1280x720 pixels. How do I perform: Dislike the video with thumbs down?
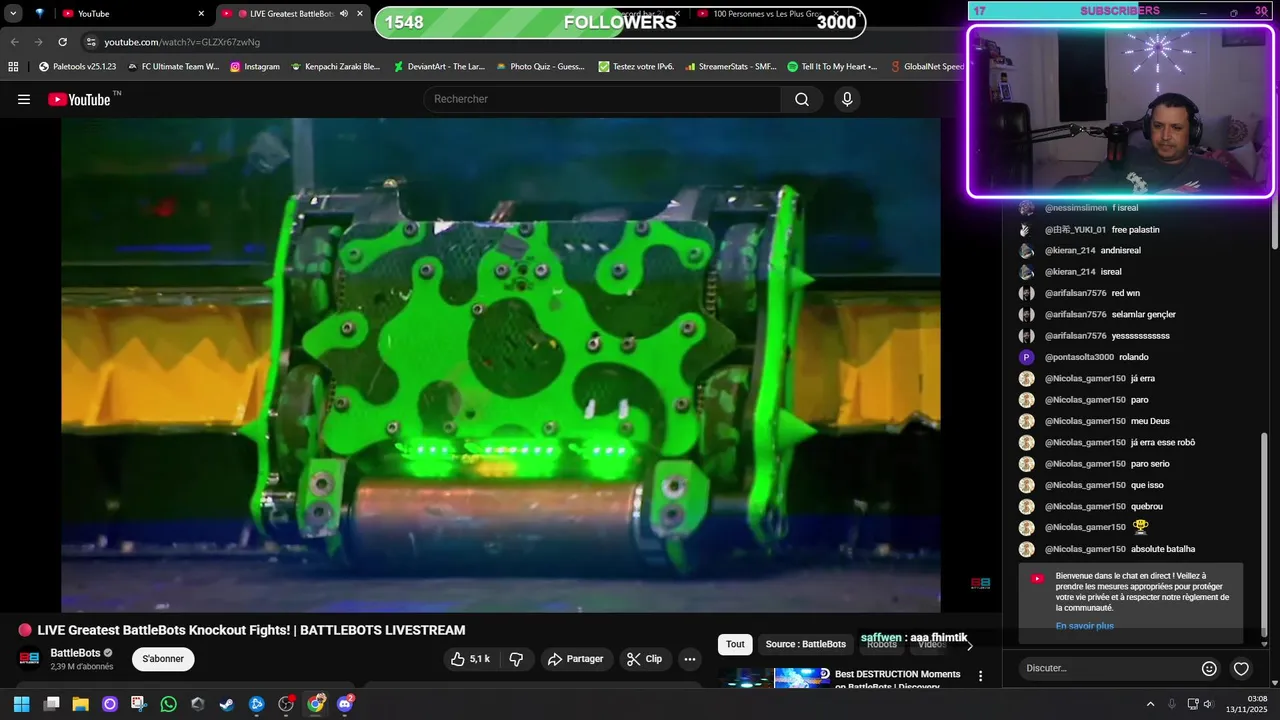click(x=516, y=659)
